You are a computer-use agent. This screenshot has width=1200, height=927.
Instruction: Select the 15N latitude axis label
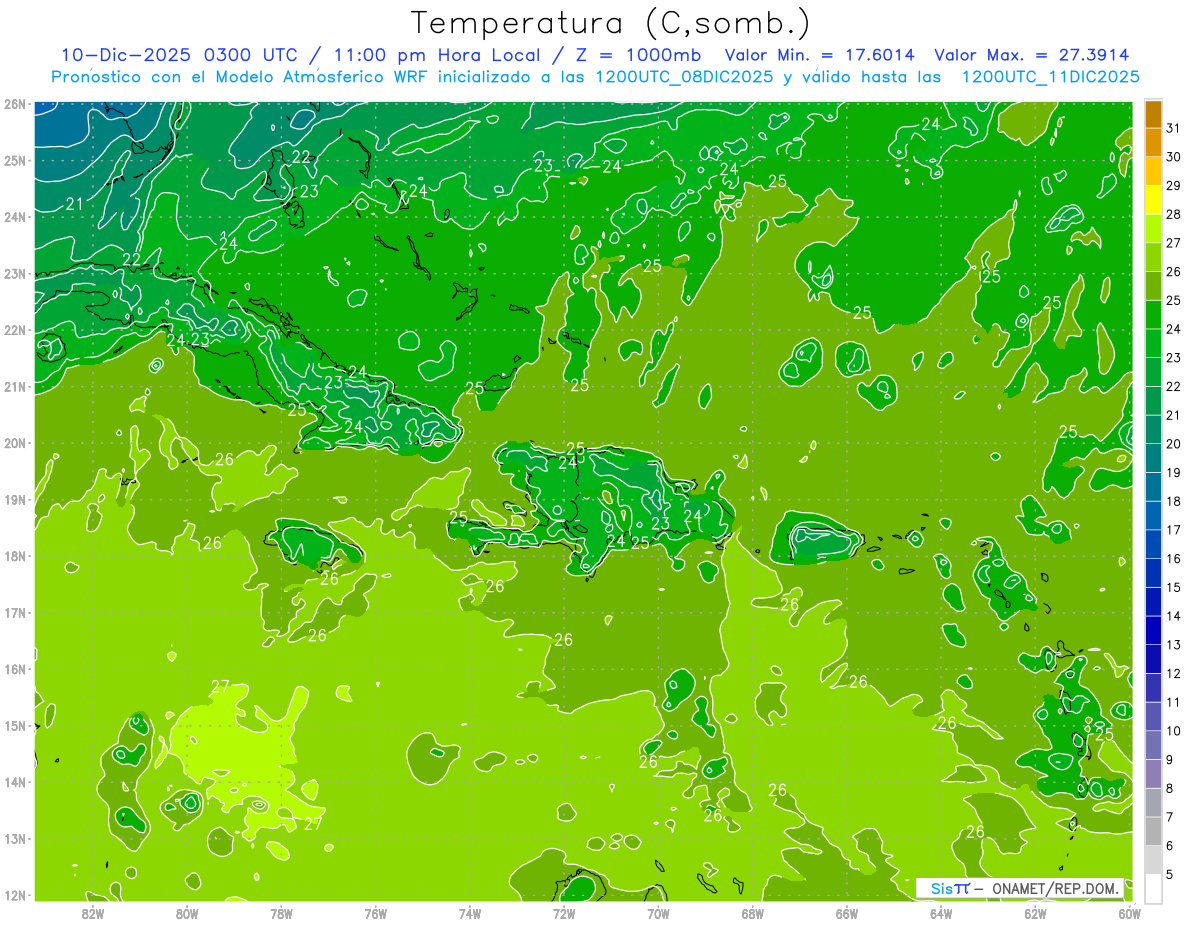(14, 726)
